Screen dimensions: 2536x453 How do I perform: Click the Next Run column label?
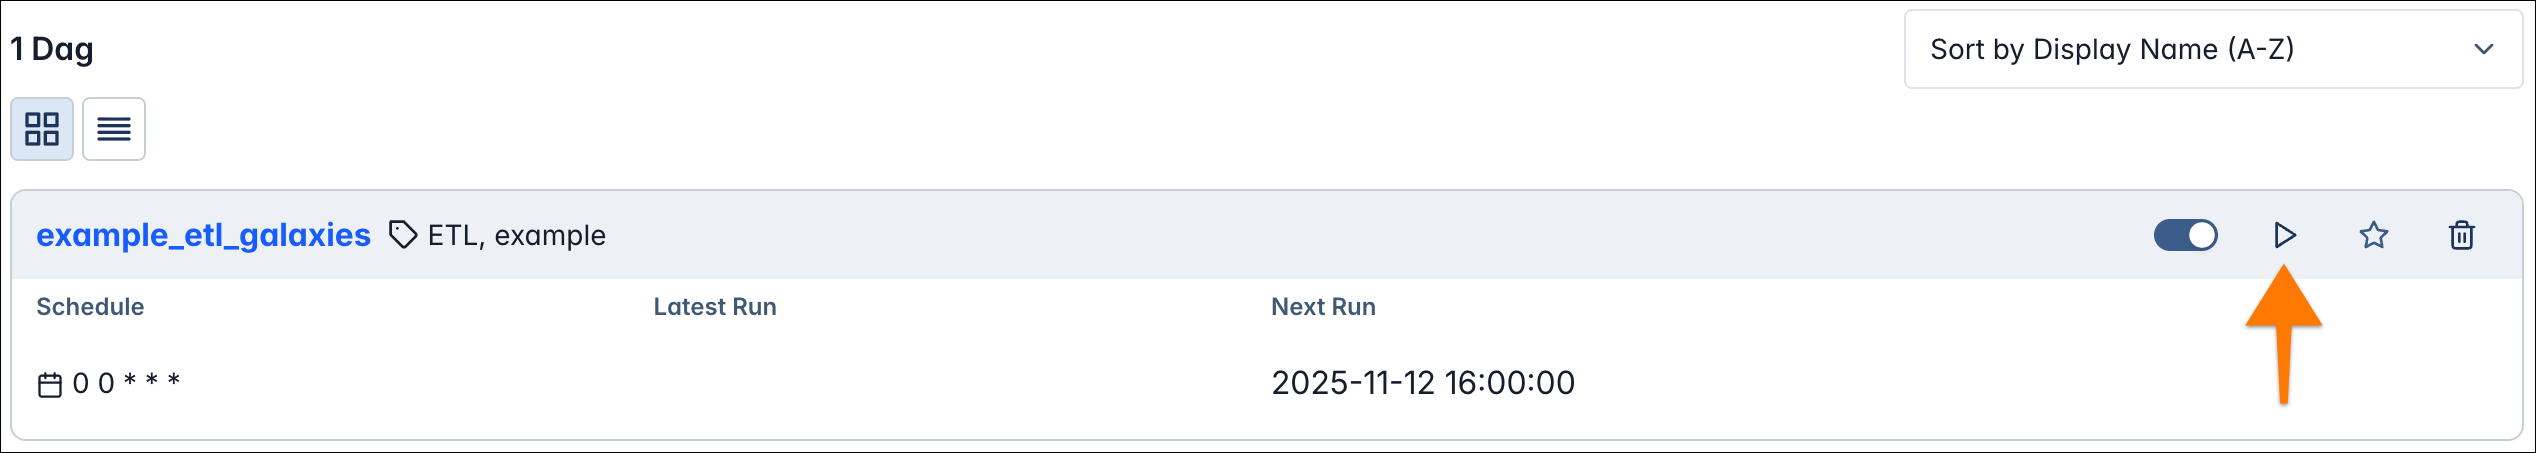[1322, 307]
